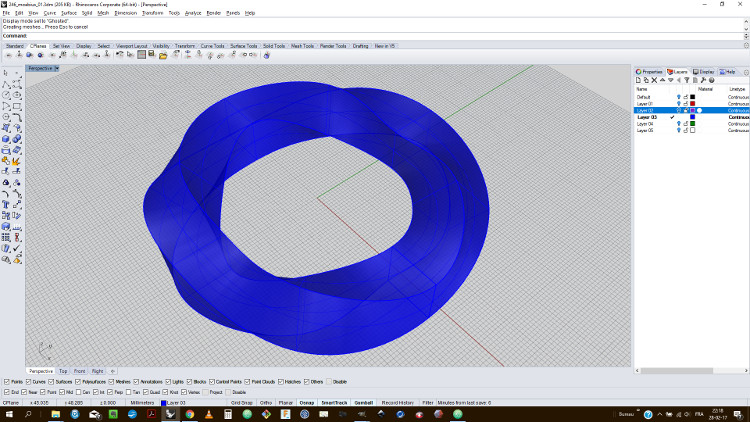Select the Circle tool in the left sidebar

click(x=6, y=95)
